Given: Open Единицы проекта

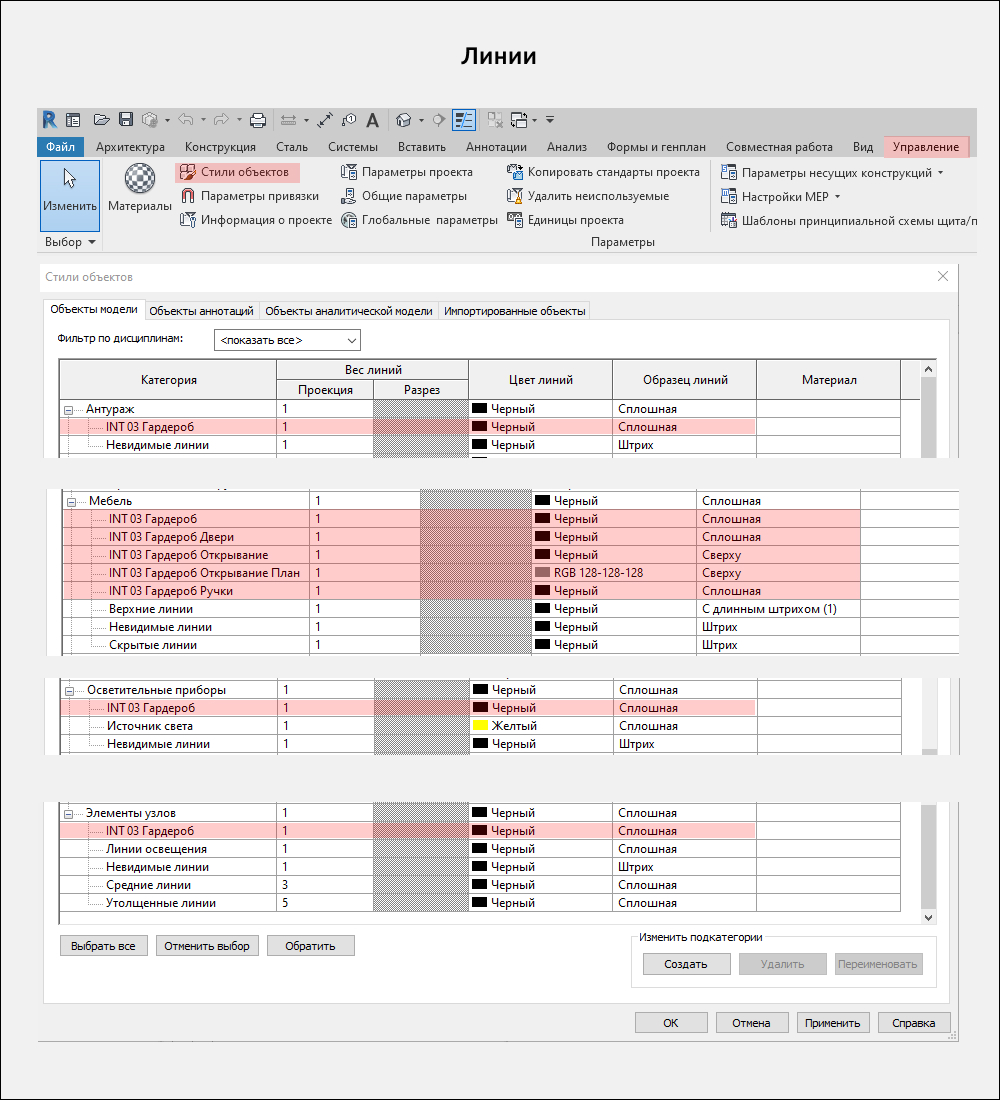Looking at the screenshot, I should pos(566,220).
